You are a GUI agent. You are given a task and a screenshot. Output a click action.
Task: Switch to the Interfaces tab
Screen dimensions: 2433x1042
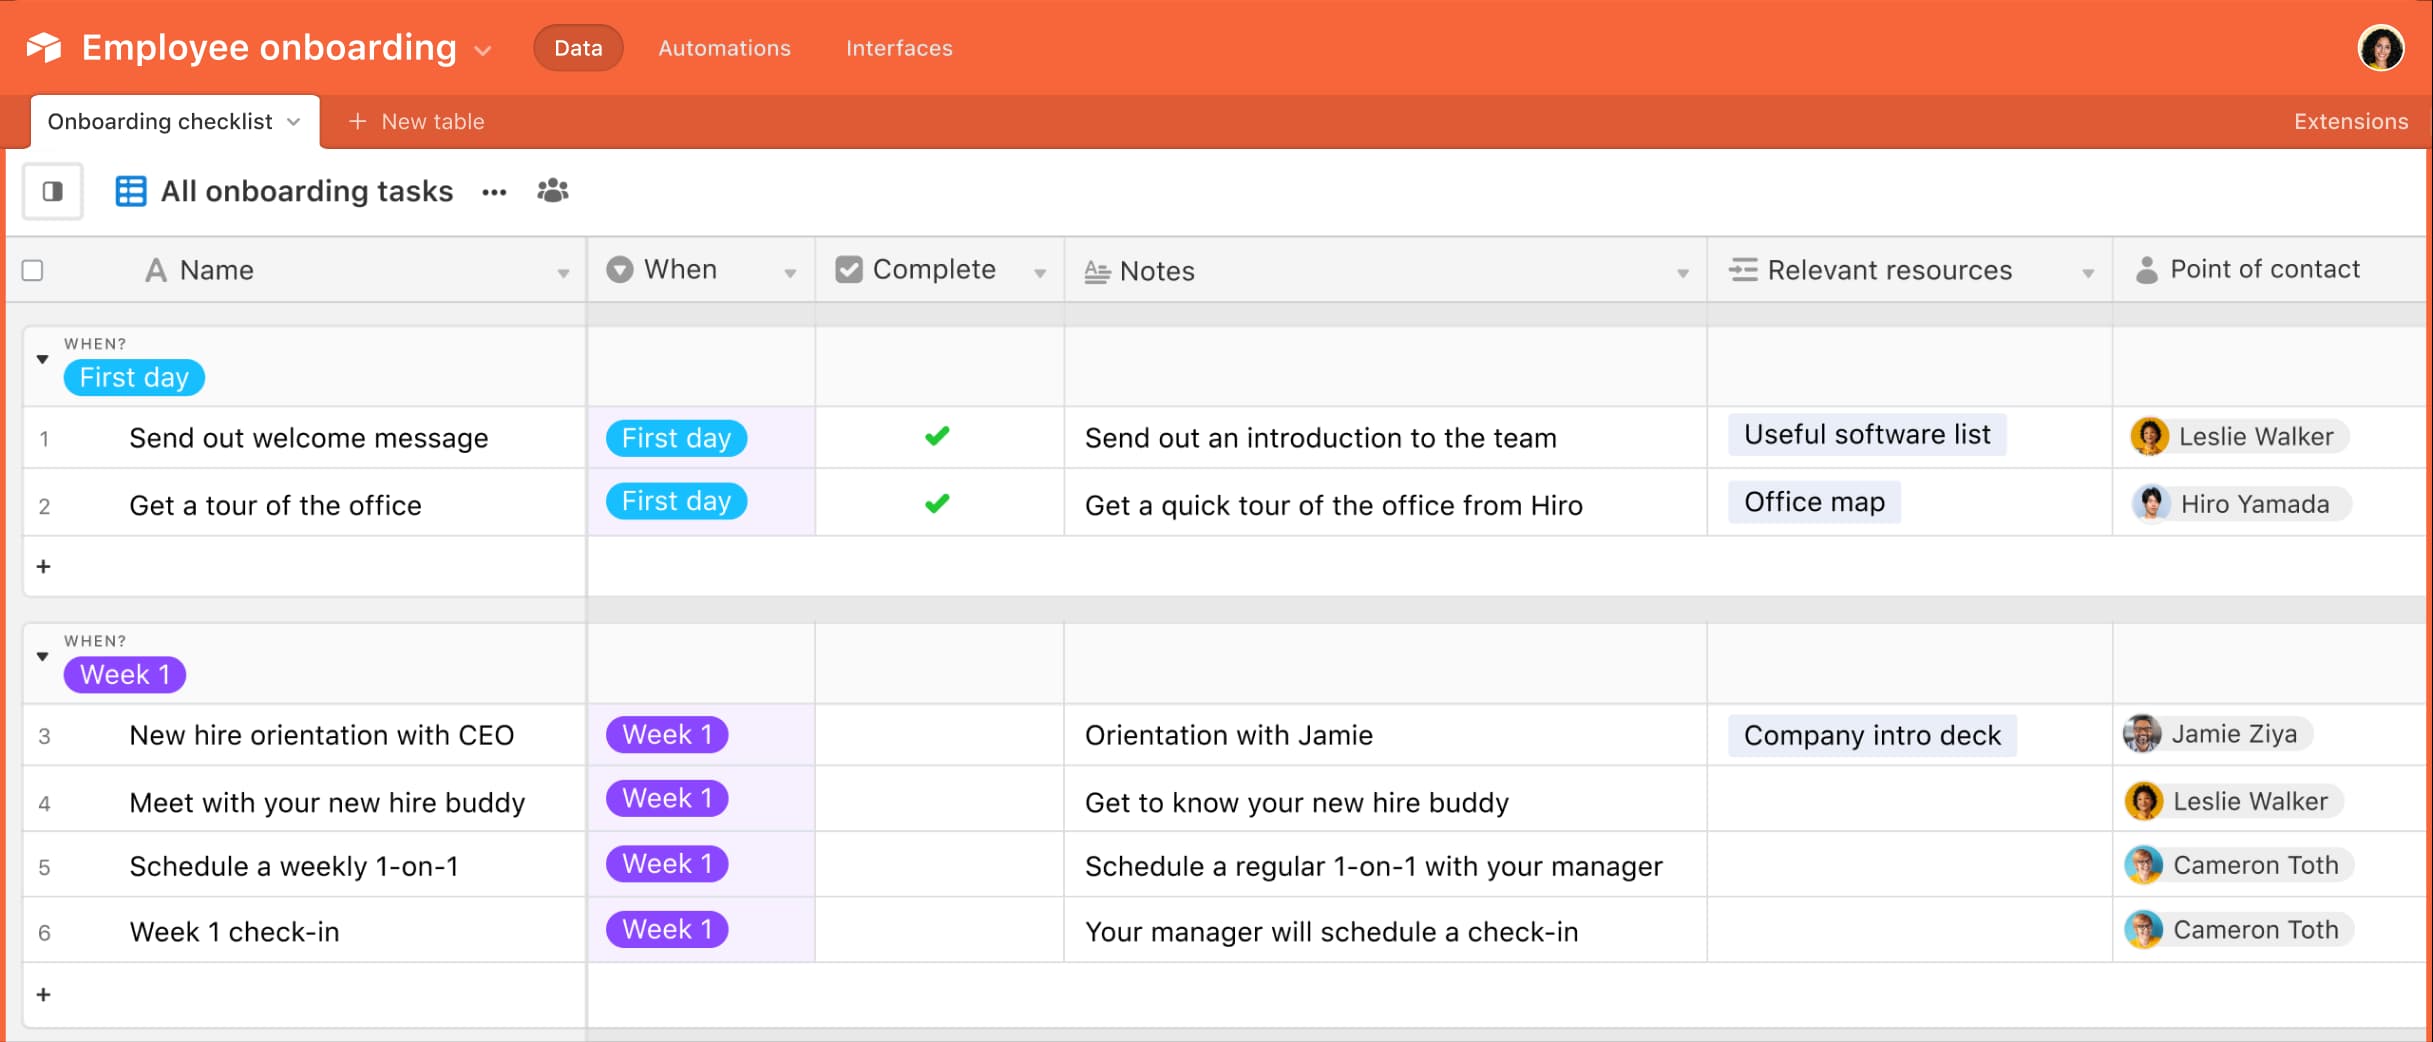899,48
